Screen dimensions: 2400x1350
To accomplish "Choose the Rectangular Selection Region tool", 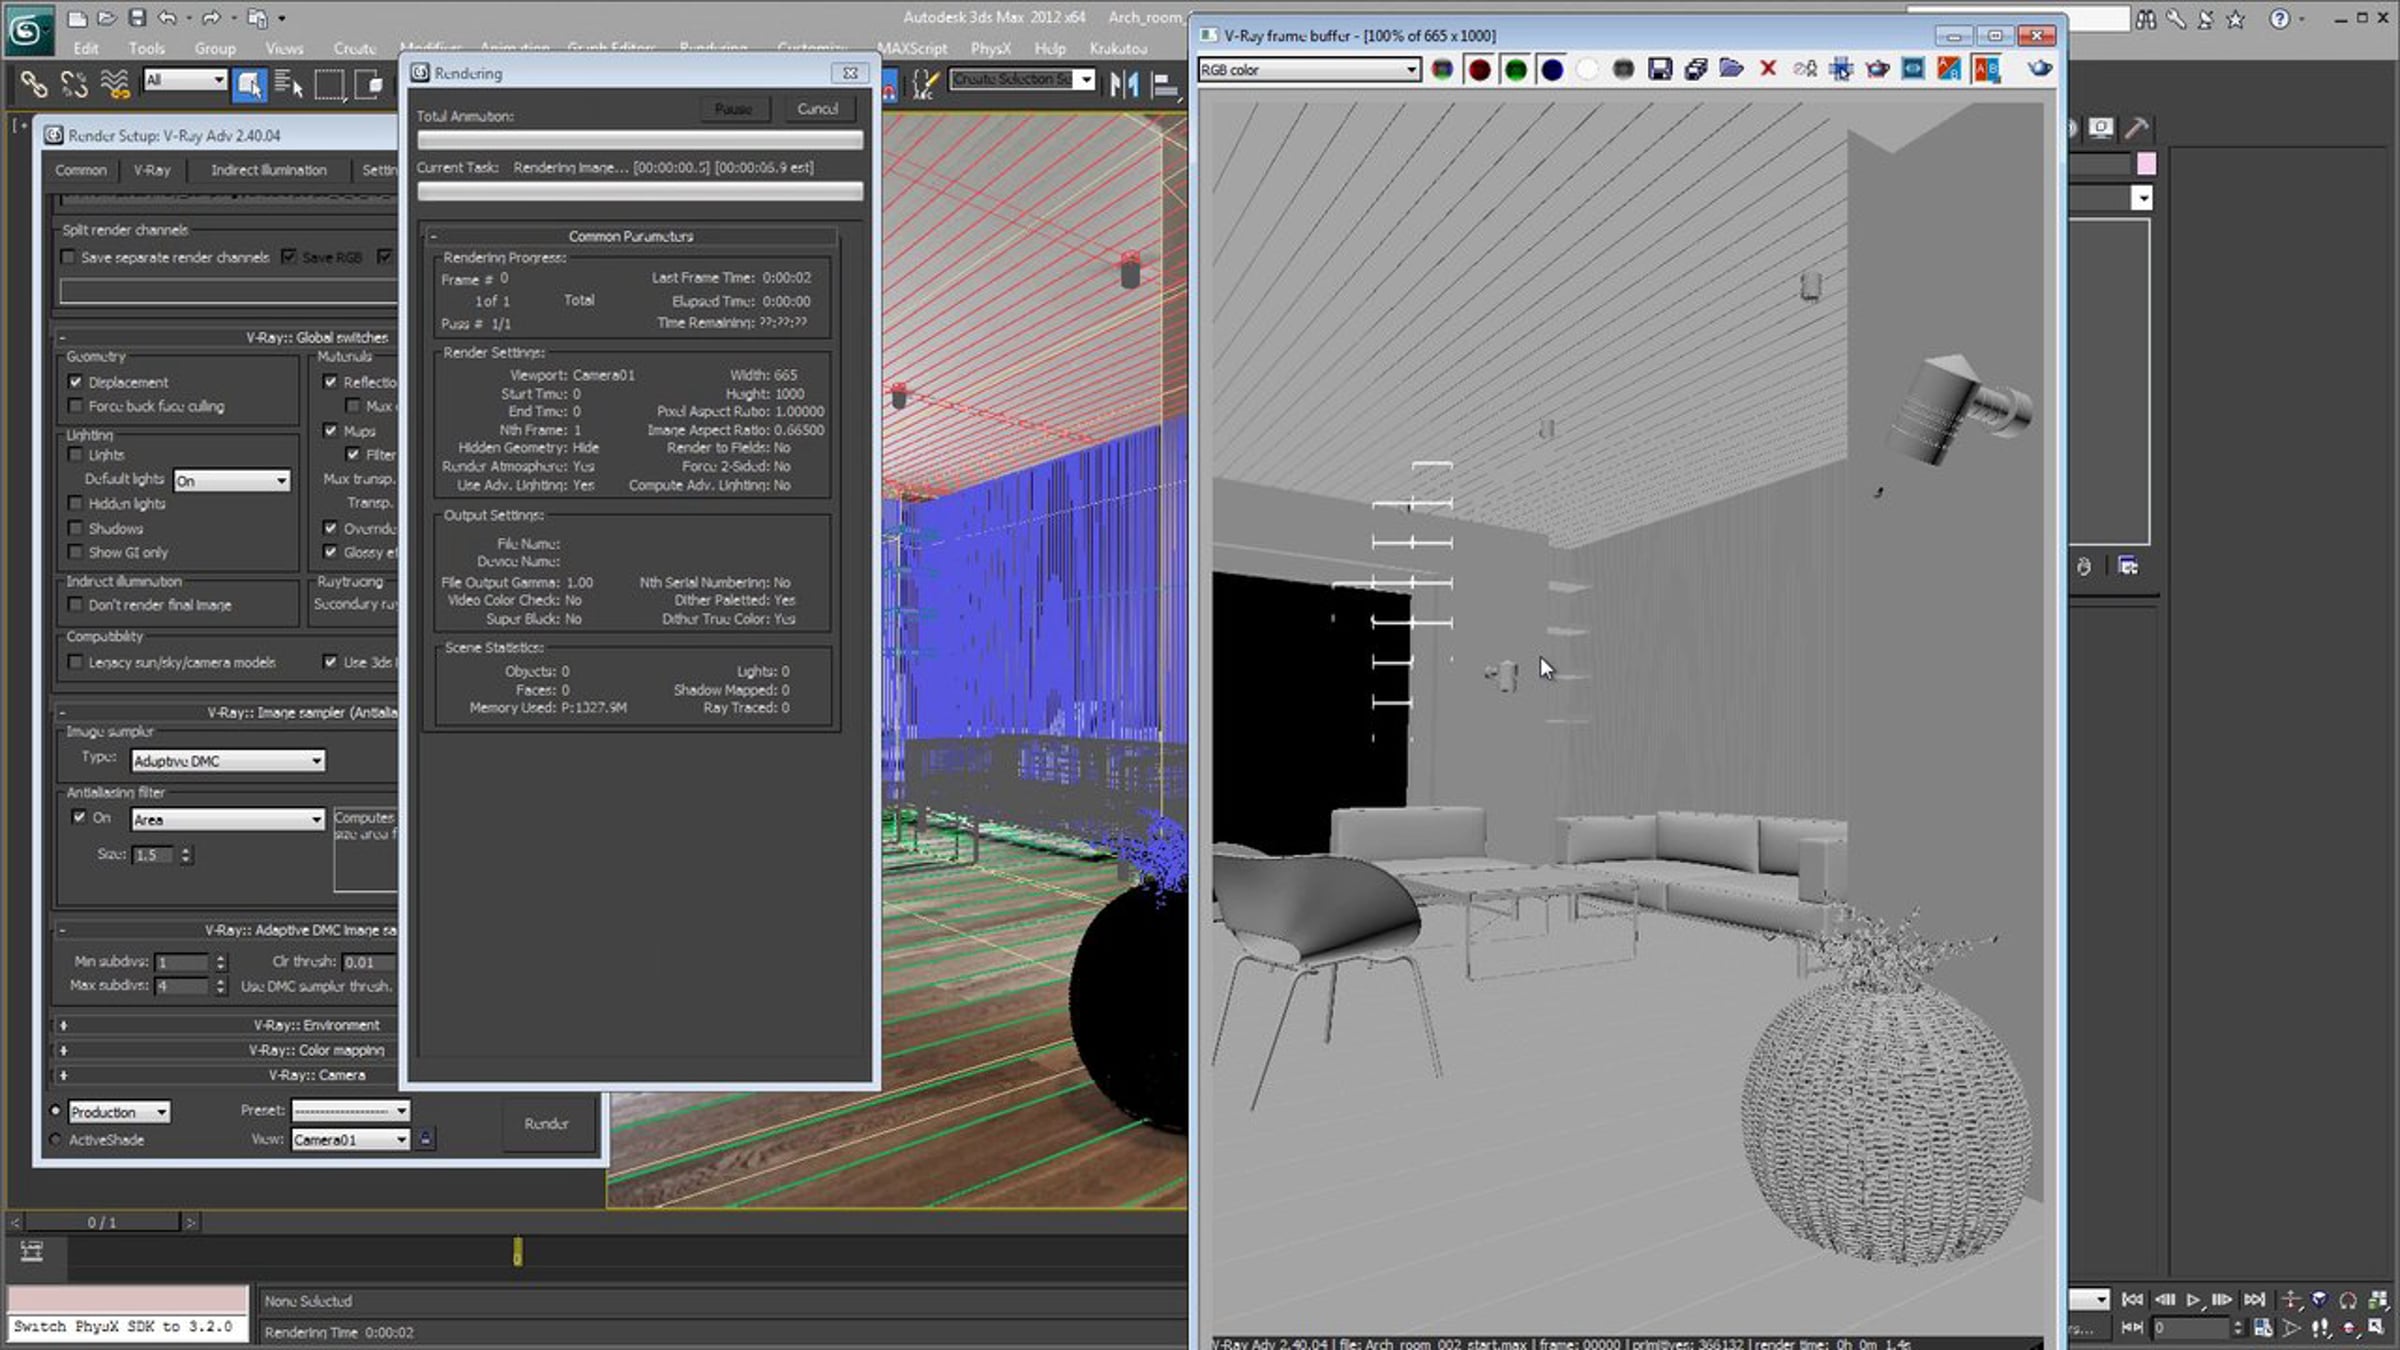I will (x=329, y=85).
